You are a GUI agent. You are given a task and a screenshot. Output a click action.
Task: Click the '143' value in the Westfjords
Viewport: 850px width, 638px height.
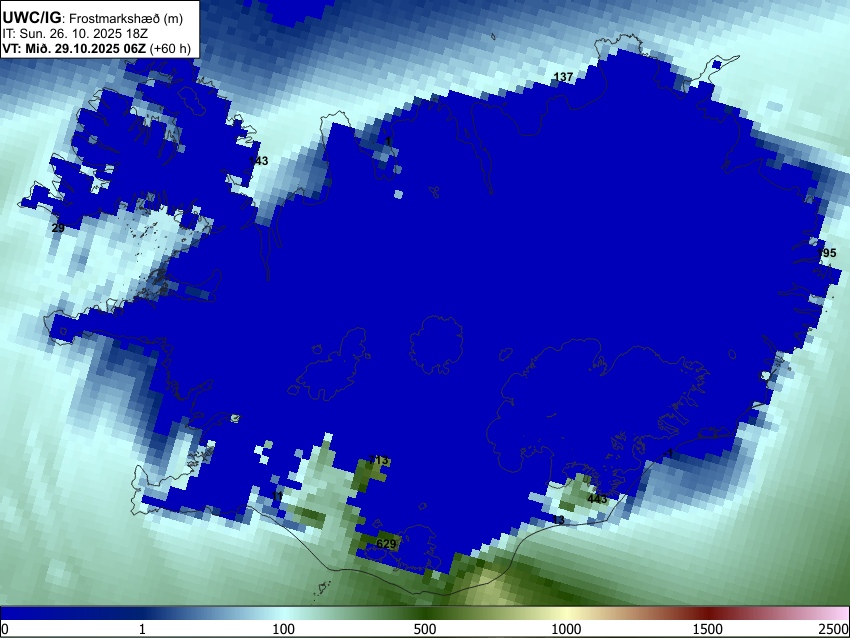(x=259, y=161)
